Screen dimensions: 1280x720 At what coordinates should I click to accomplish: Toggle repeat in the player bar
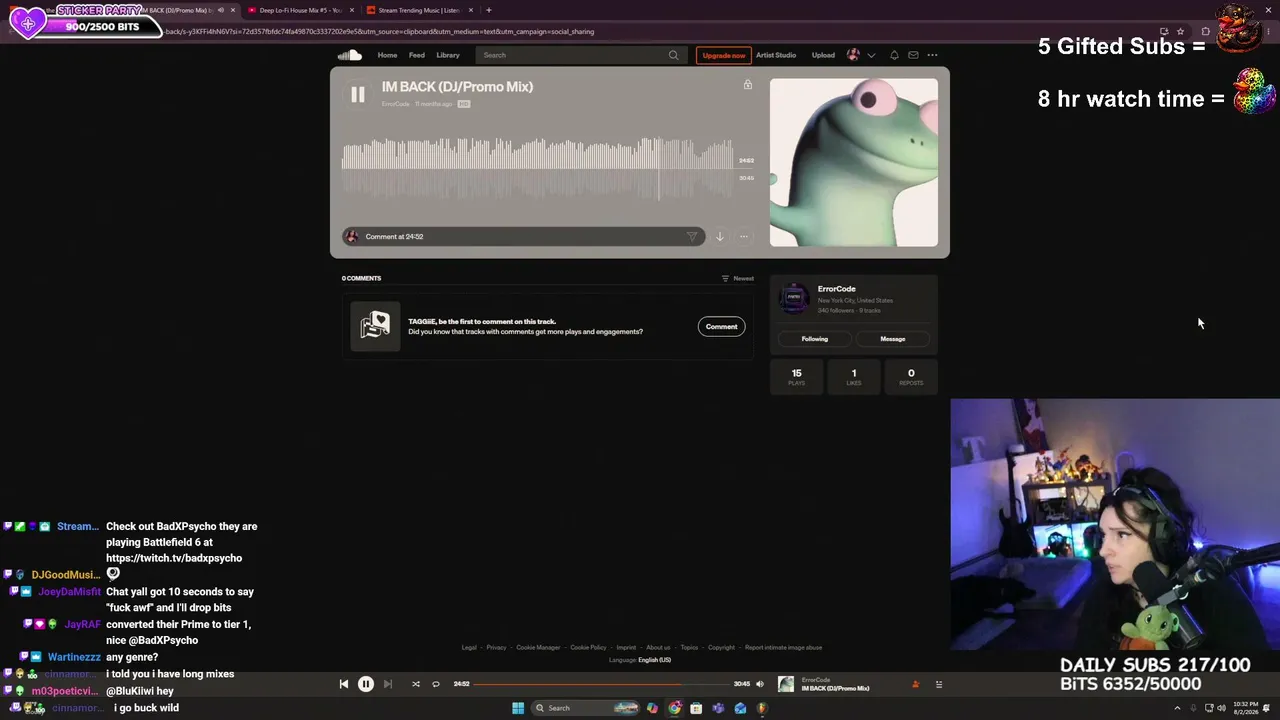(x=436, y=684)
